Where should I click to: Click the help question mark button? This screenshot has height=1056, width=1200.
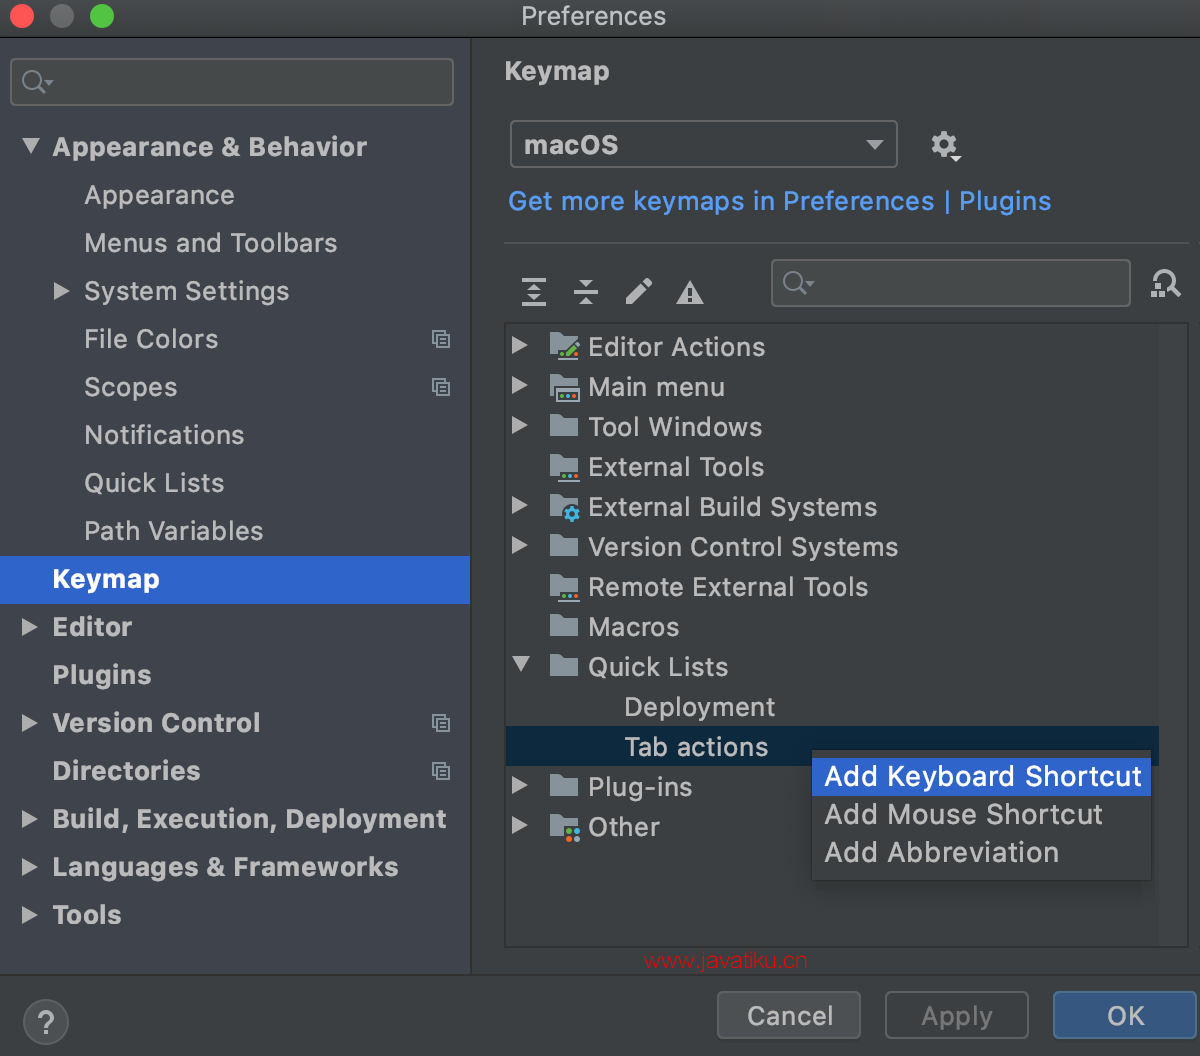(x=45, y=1022)
